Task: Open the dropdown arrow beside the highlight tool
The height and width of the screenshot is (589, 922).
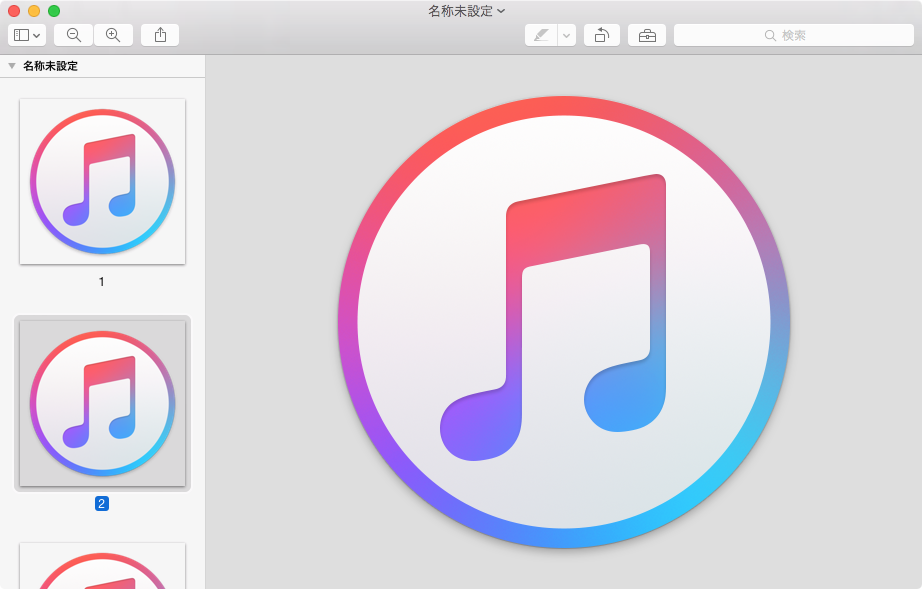Action: (x=566, y=35)
